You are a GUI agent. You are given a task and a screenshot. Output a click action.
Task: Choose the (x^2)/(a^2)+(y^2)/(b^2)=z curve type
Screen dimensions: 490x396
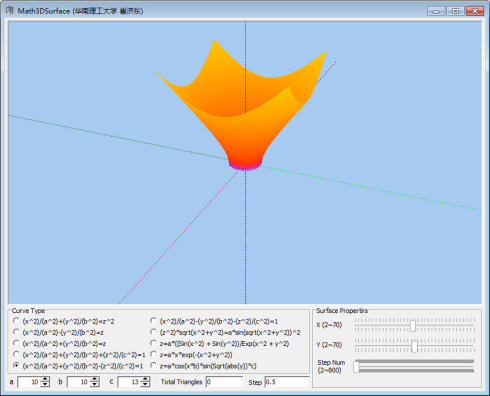16,343
